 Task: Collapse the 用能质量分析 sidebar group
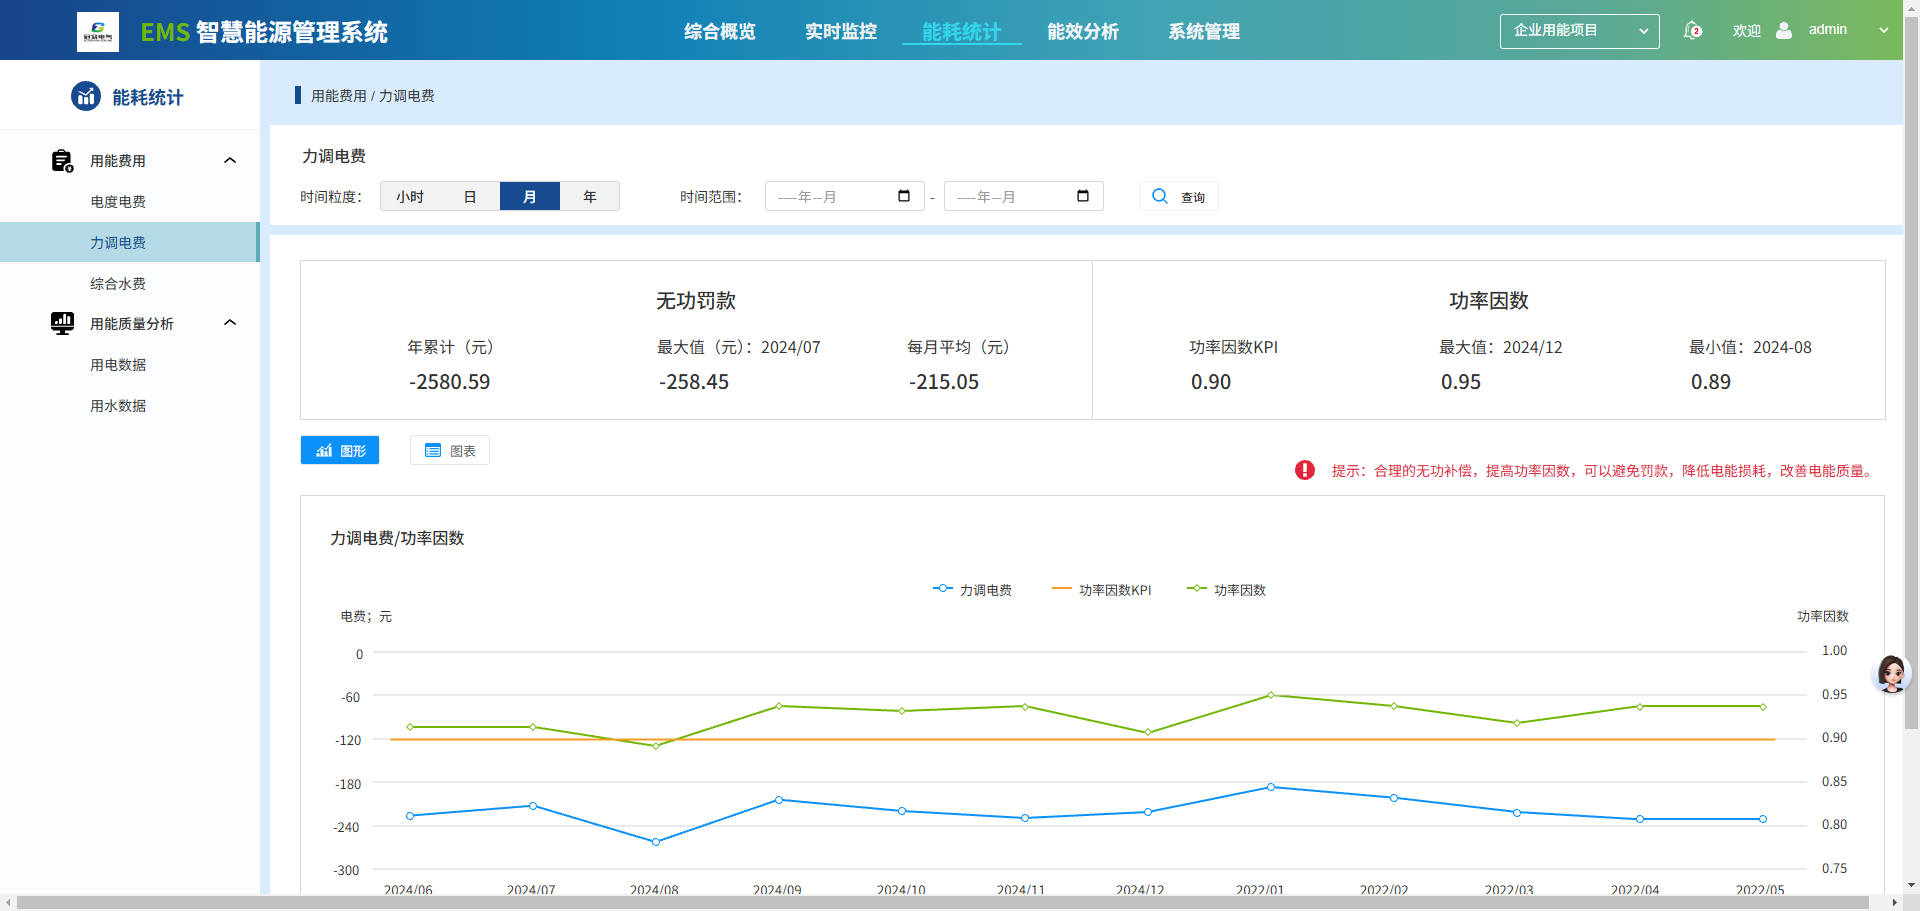(x=230, y=322)
